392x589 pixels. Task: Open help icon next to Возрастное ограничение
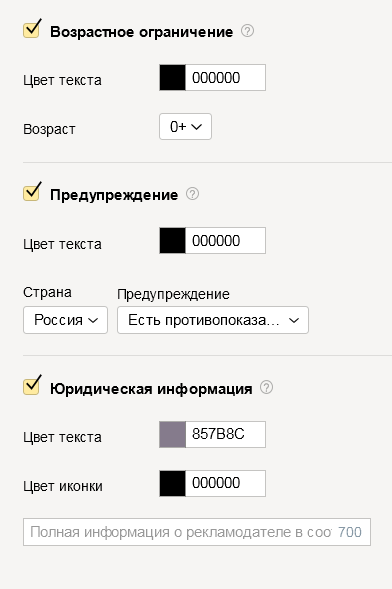[x=247, y=31]
